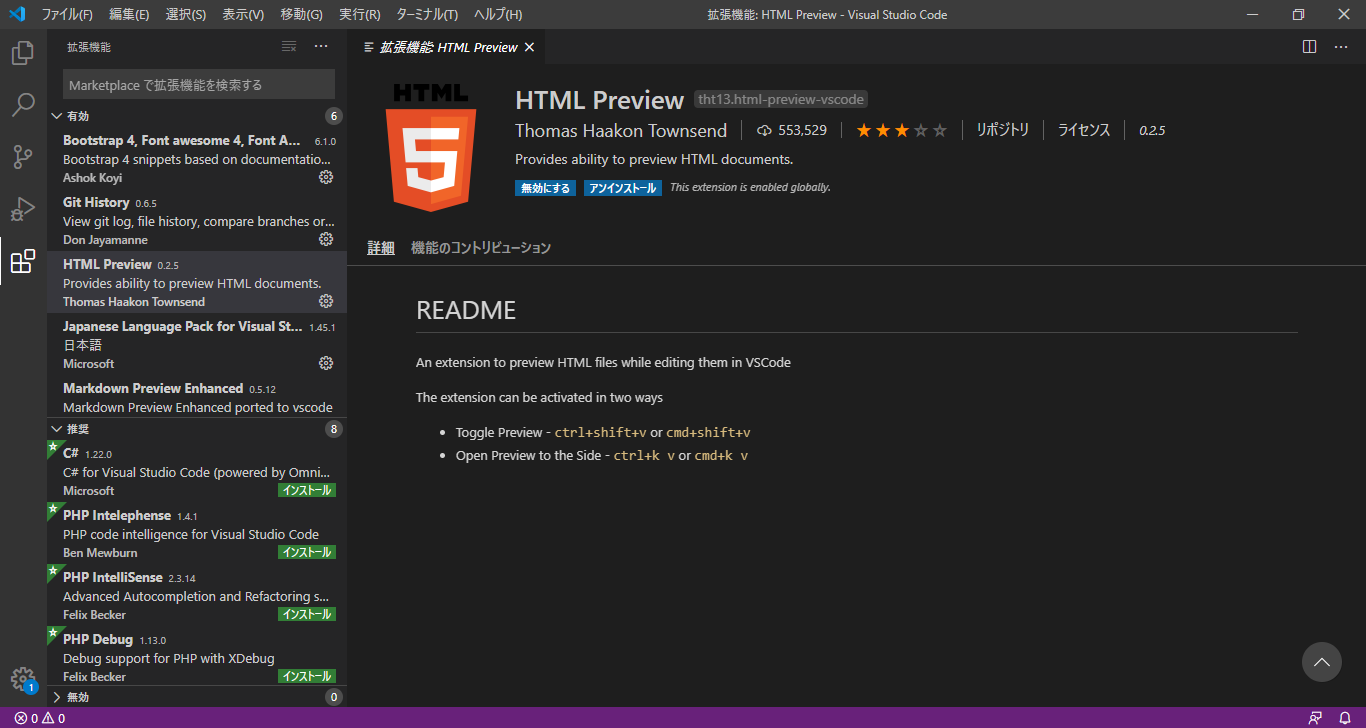
Task: Open Run and Debug view
Action: pos(22,209)
